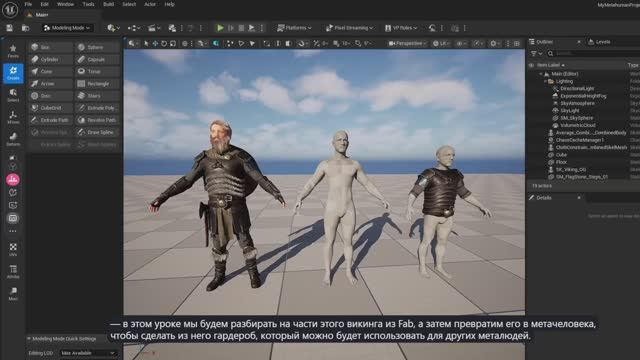
Task: Open the UVs tool category
Action: click(13, 250)
